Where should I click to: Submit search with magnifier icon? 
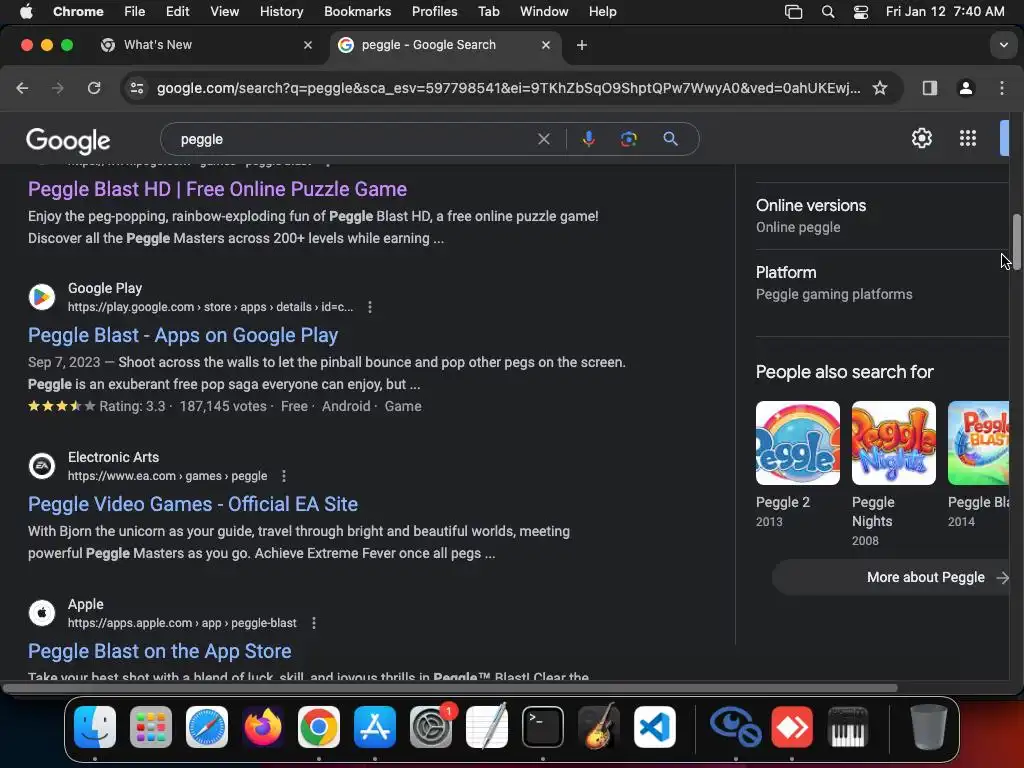click(x=670, y=139)
